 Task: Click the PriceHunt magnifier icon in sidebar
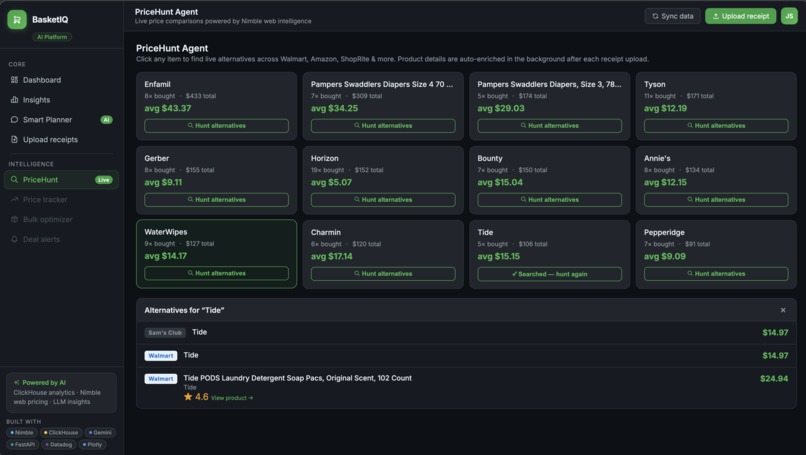pos(14,179)
